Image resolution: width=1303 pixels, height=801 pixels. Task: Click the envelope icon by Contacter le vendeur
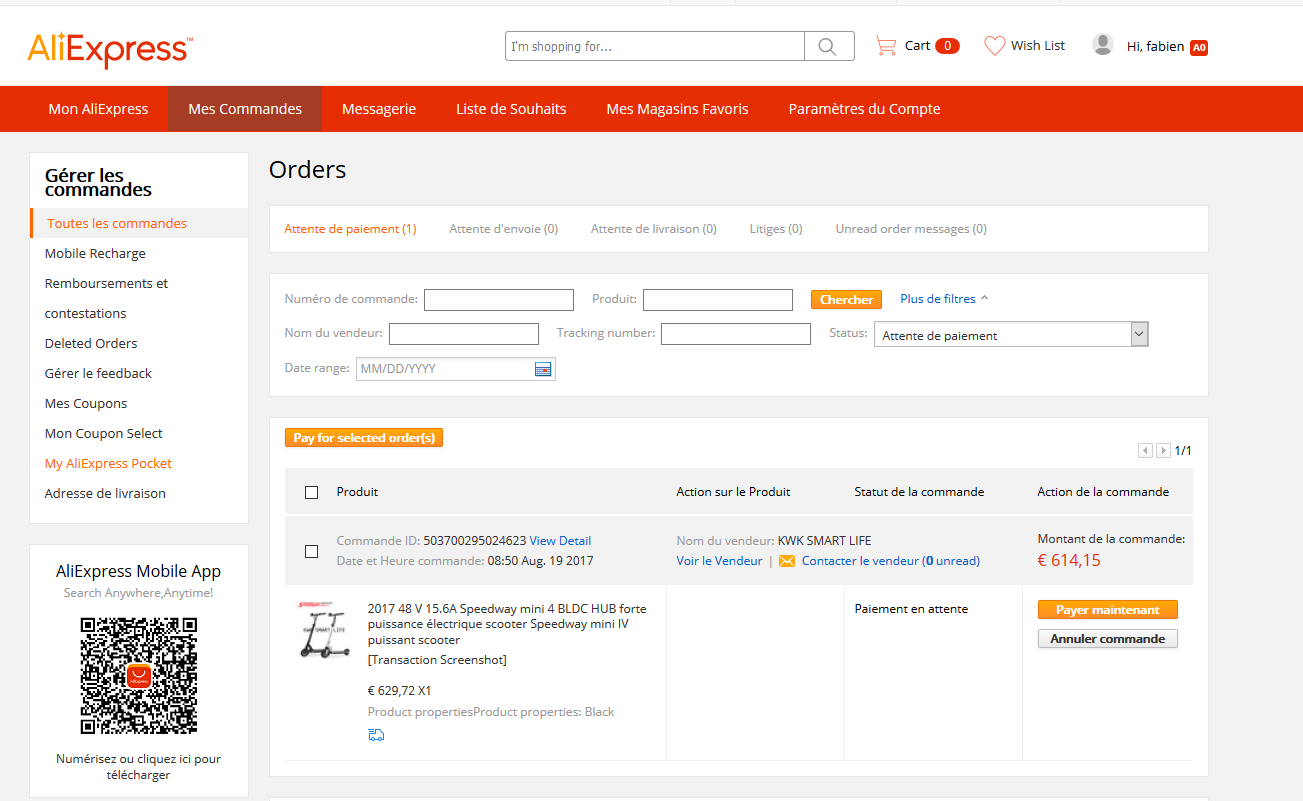787,561
